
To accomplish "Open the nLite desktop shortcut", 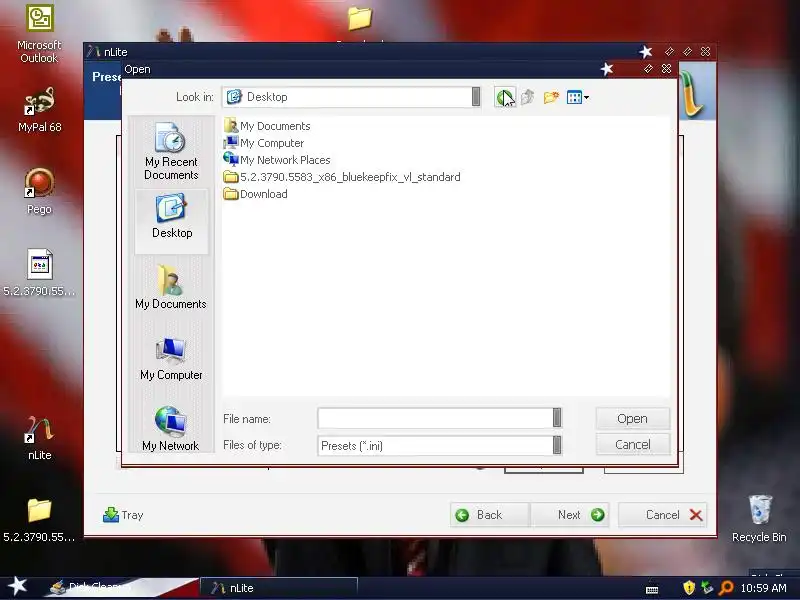I will click(39, 439).
